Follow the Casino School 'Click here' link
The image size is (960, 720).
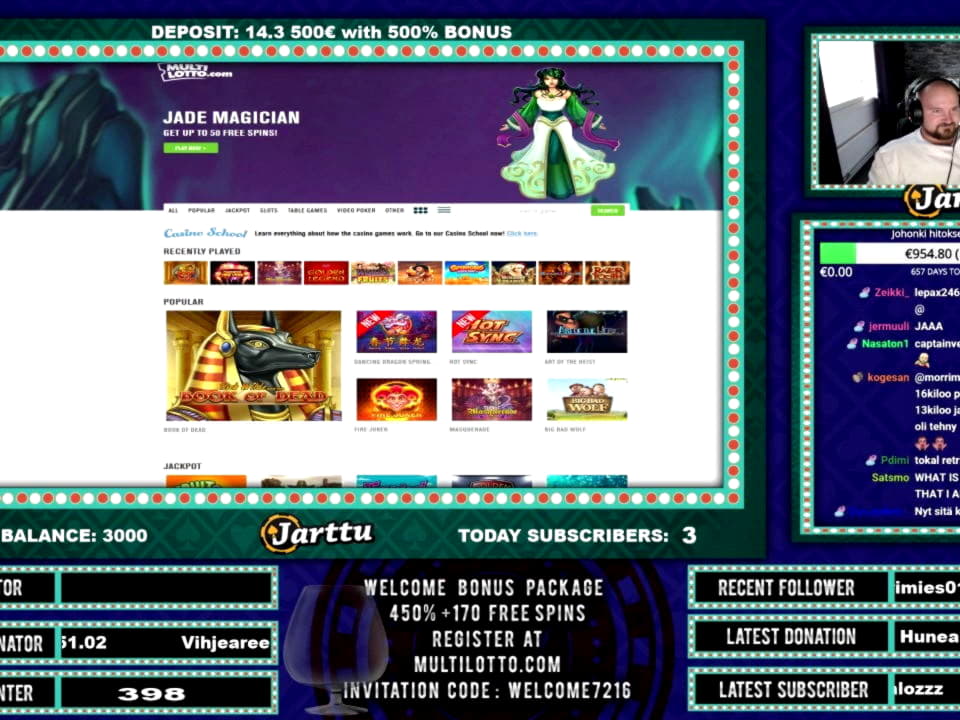pyautogui.click(x=522, y=233)
